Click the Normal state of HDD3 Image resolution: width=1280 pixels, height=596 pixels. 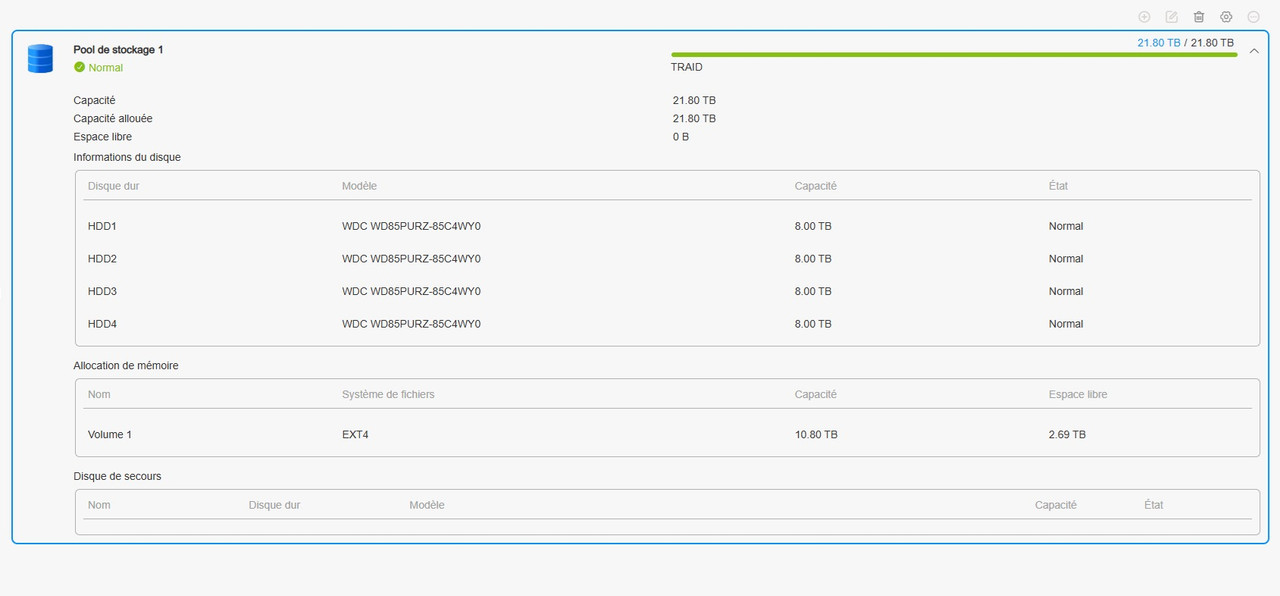click(1066, 292)
